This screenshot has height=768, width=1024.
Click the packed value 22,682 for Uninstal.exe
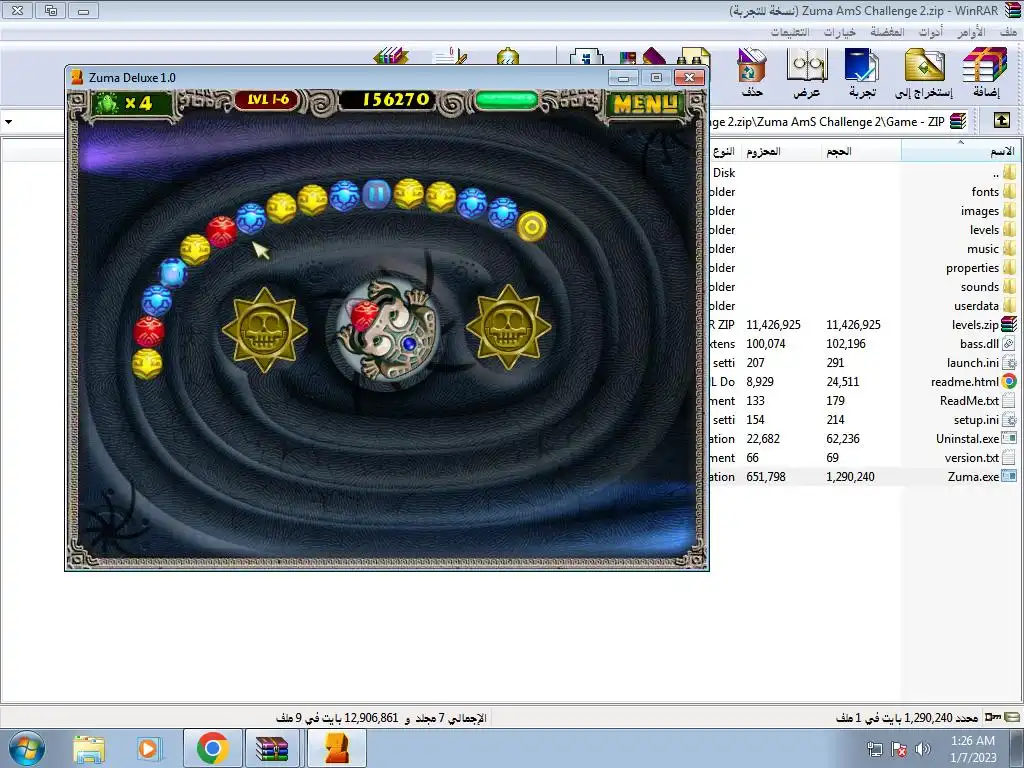[763, 439]
